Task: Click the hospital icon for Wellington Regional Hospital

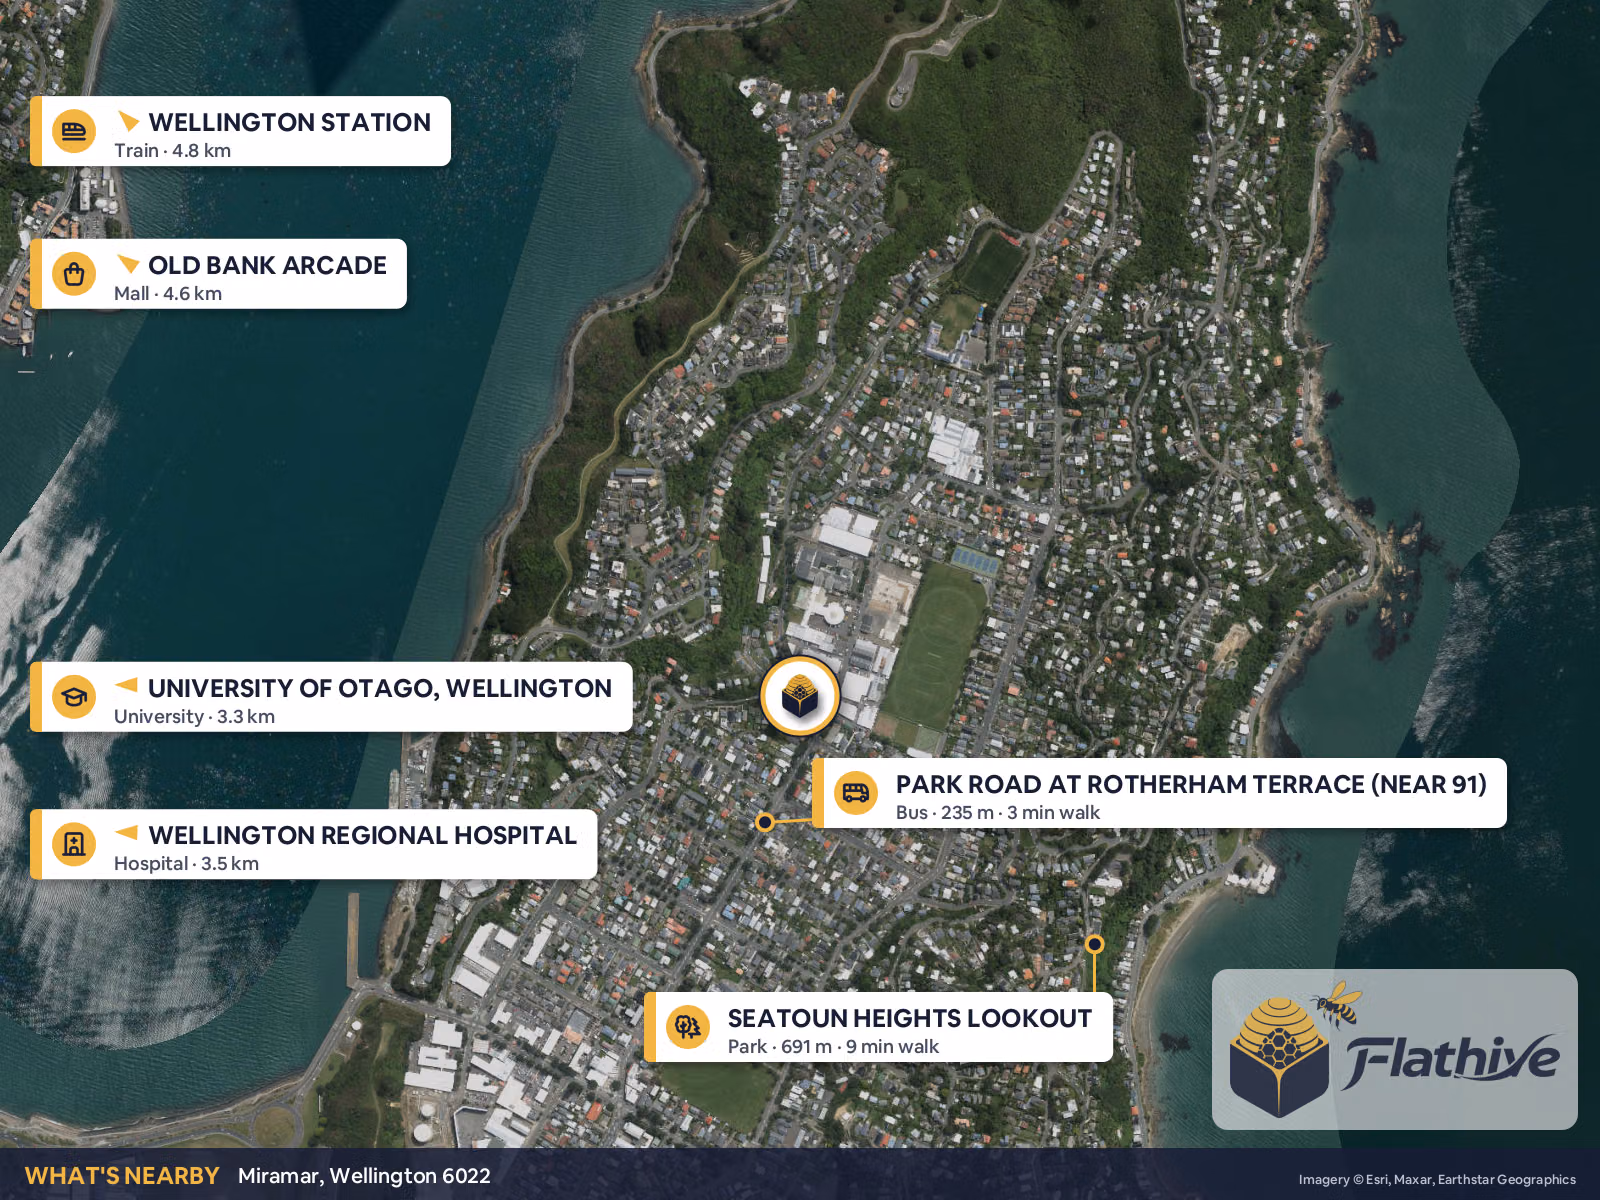Action: point(74,844)
